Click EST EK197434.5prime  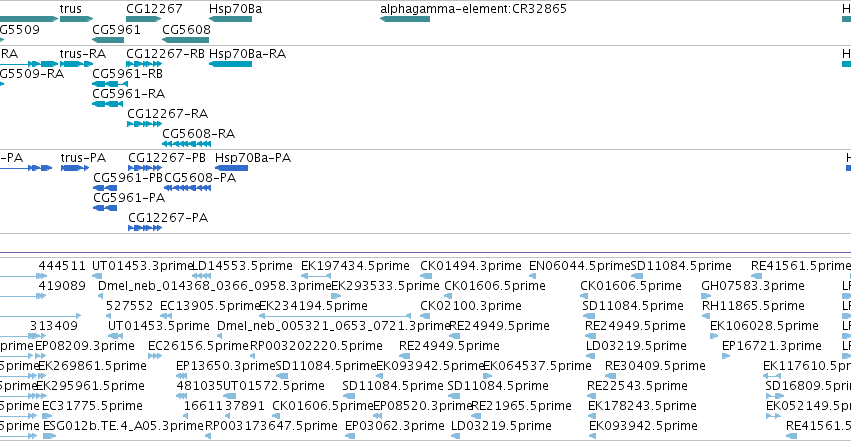coord(355,266)
